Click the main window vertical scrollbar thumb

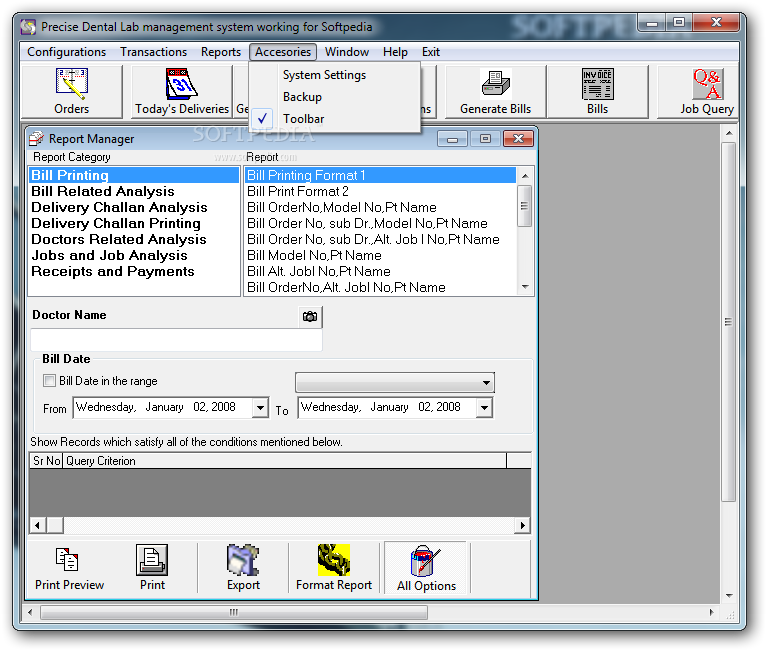click(x=729, y=322)
